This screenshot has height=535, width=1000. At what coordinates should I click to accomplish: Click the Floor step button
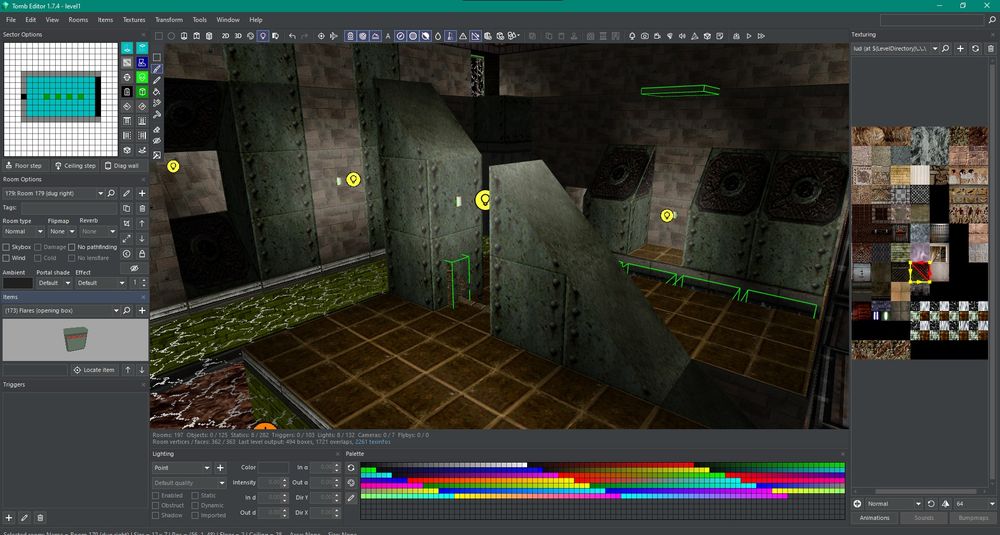pyautogui.click(x=24, y=165)
